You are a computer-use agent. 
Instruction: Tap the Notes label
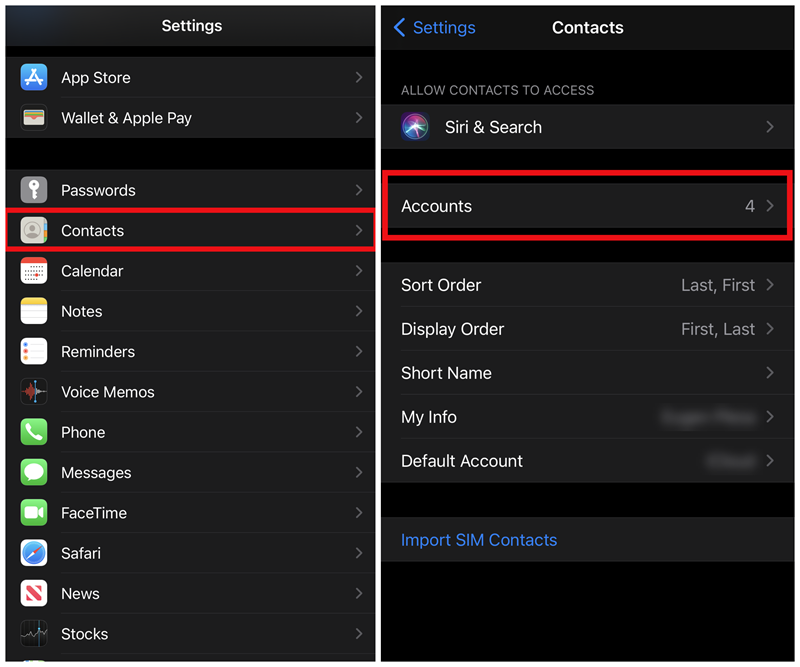[82, 311]
